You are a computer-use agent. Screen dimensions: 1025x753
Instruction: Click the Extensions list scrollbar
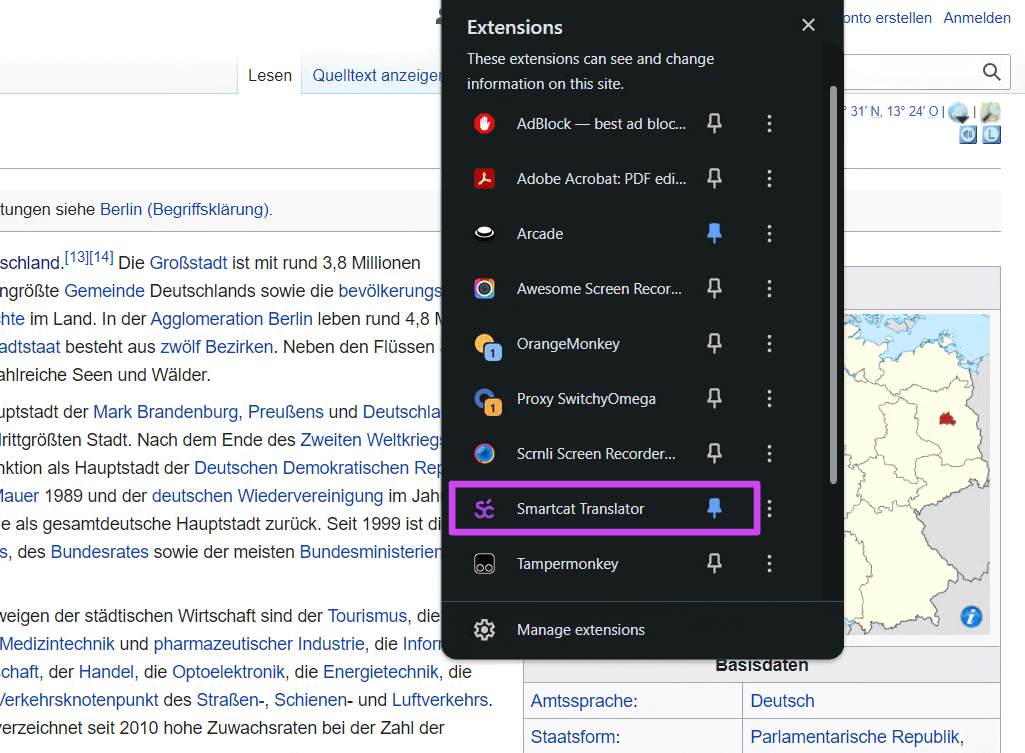point(833,285)
